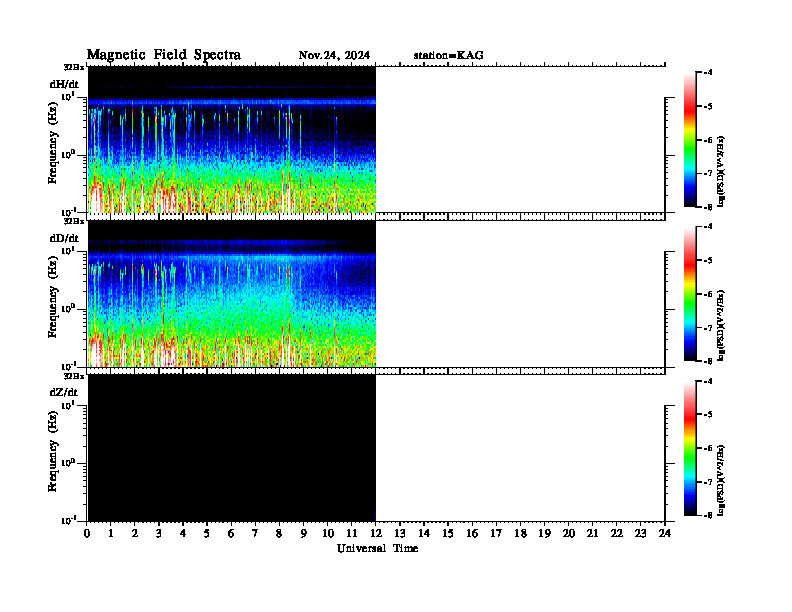Click the dD/dt spectrogram plot

pos(232,294)
